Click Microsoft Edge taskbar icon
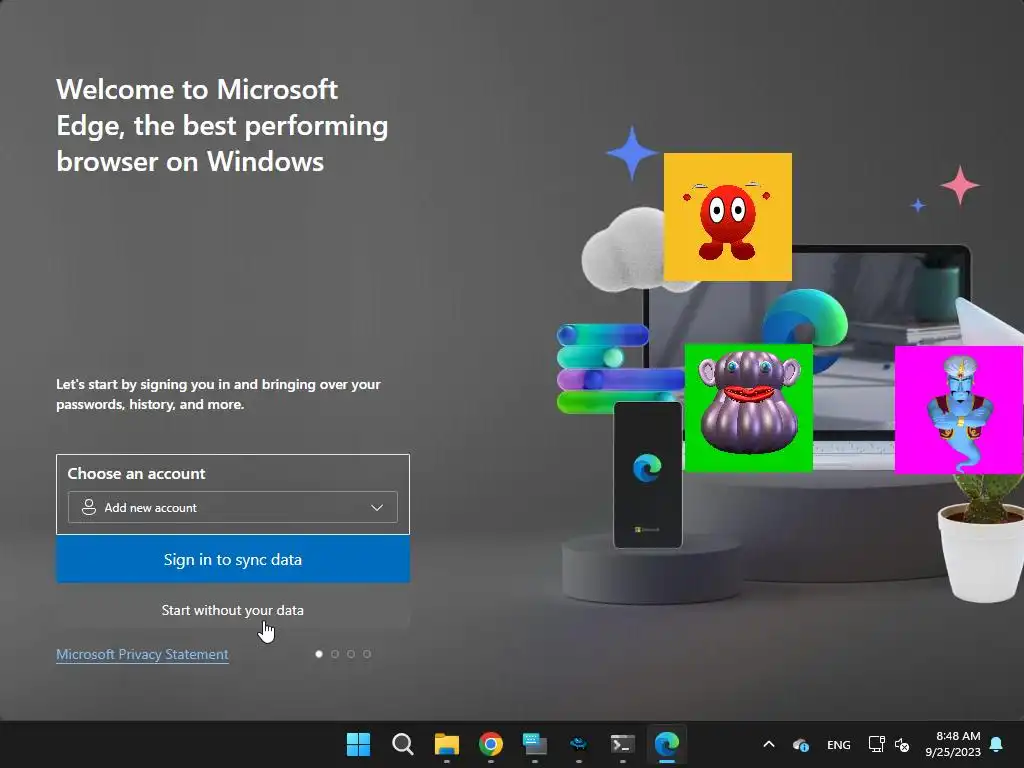The height and width of the screenshot is (768, 1024). pyautogui.click(x=667, y=744)
